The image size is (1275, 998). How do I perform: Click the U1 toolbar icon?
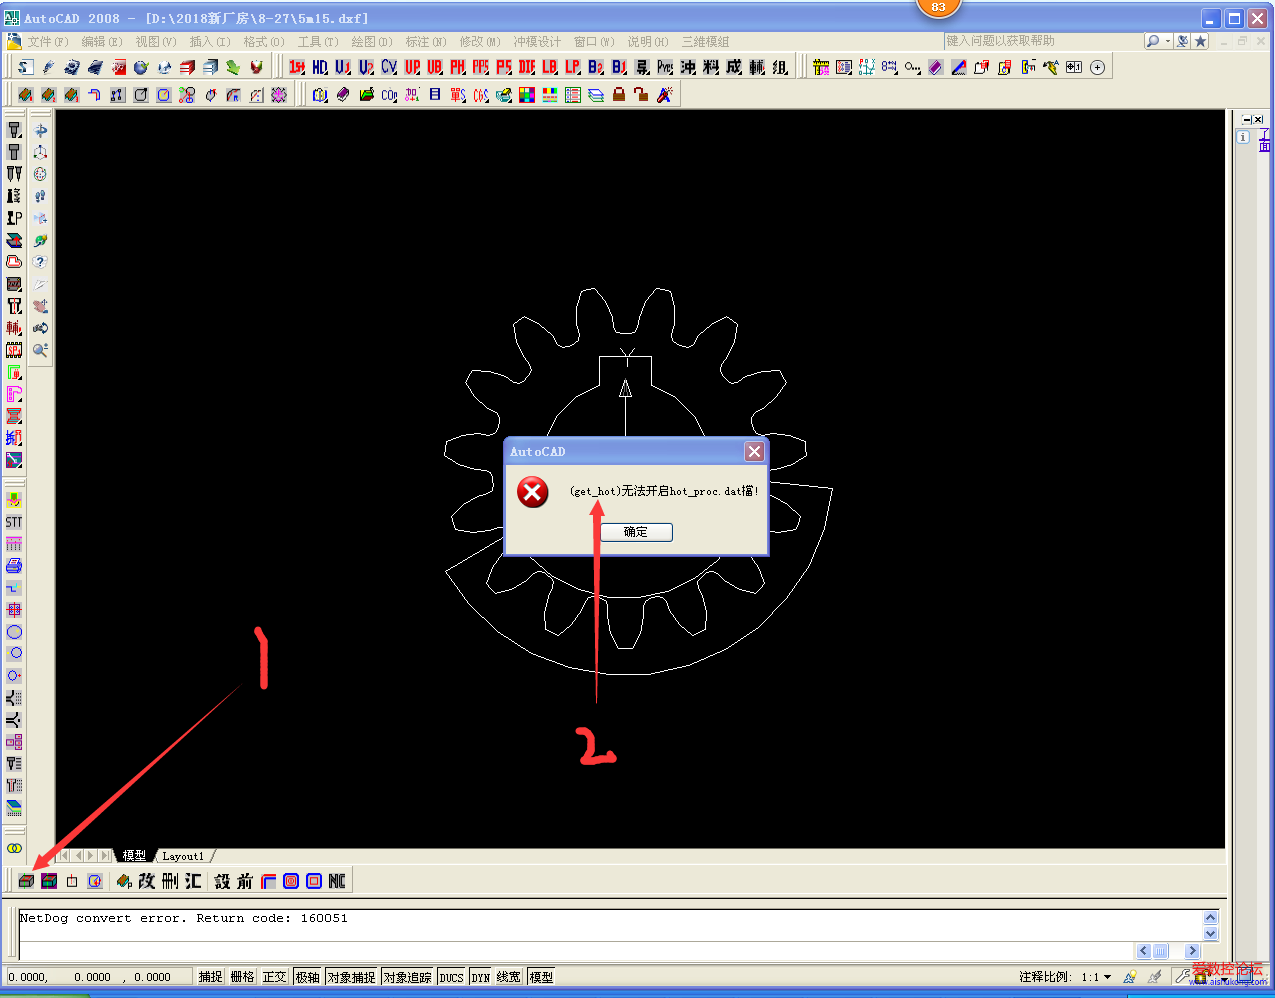pyautogui.click(x=343, y=67)
